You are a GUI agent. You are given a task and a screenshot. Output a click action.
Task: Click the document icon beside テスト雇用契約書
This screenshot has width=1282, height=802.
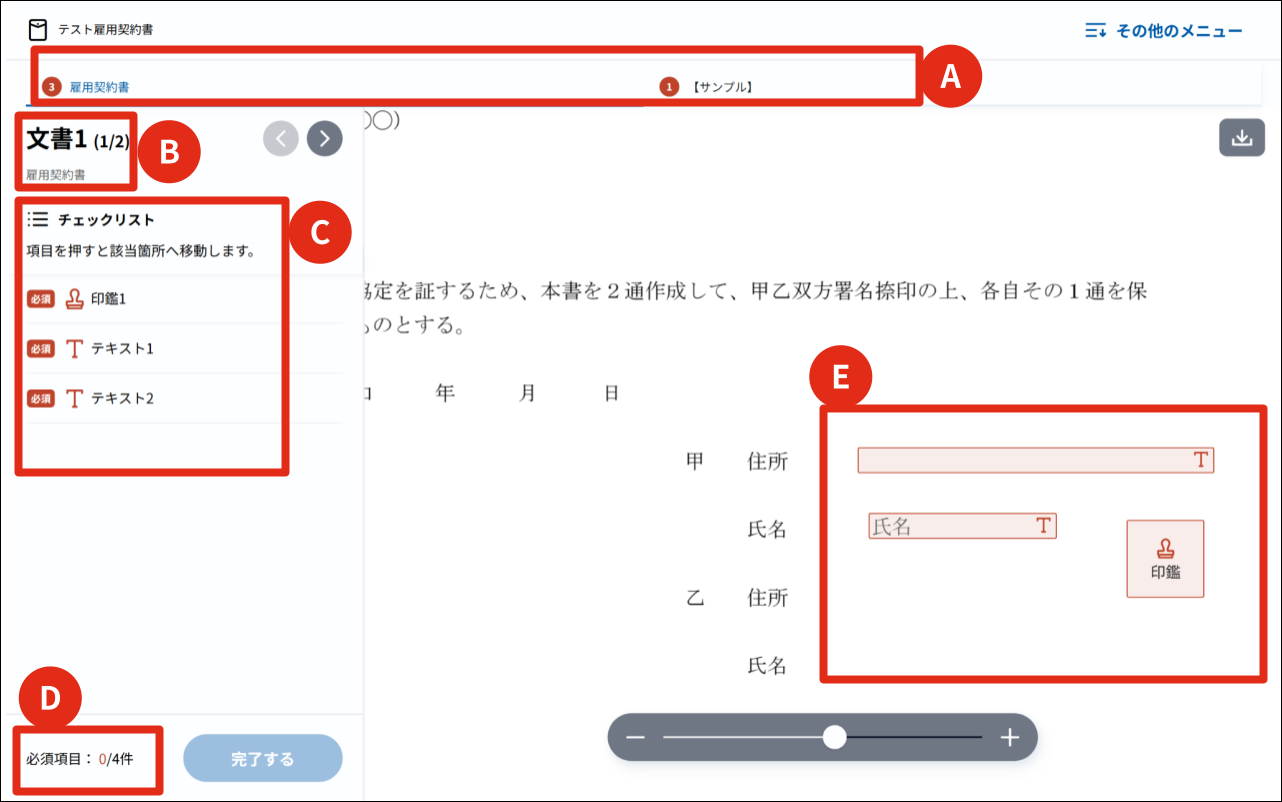[x=38, y=30]
